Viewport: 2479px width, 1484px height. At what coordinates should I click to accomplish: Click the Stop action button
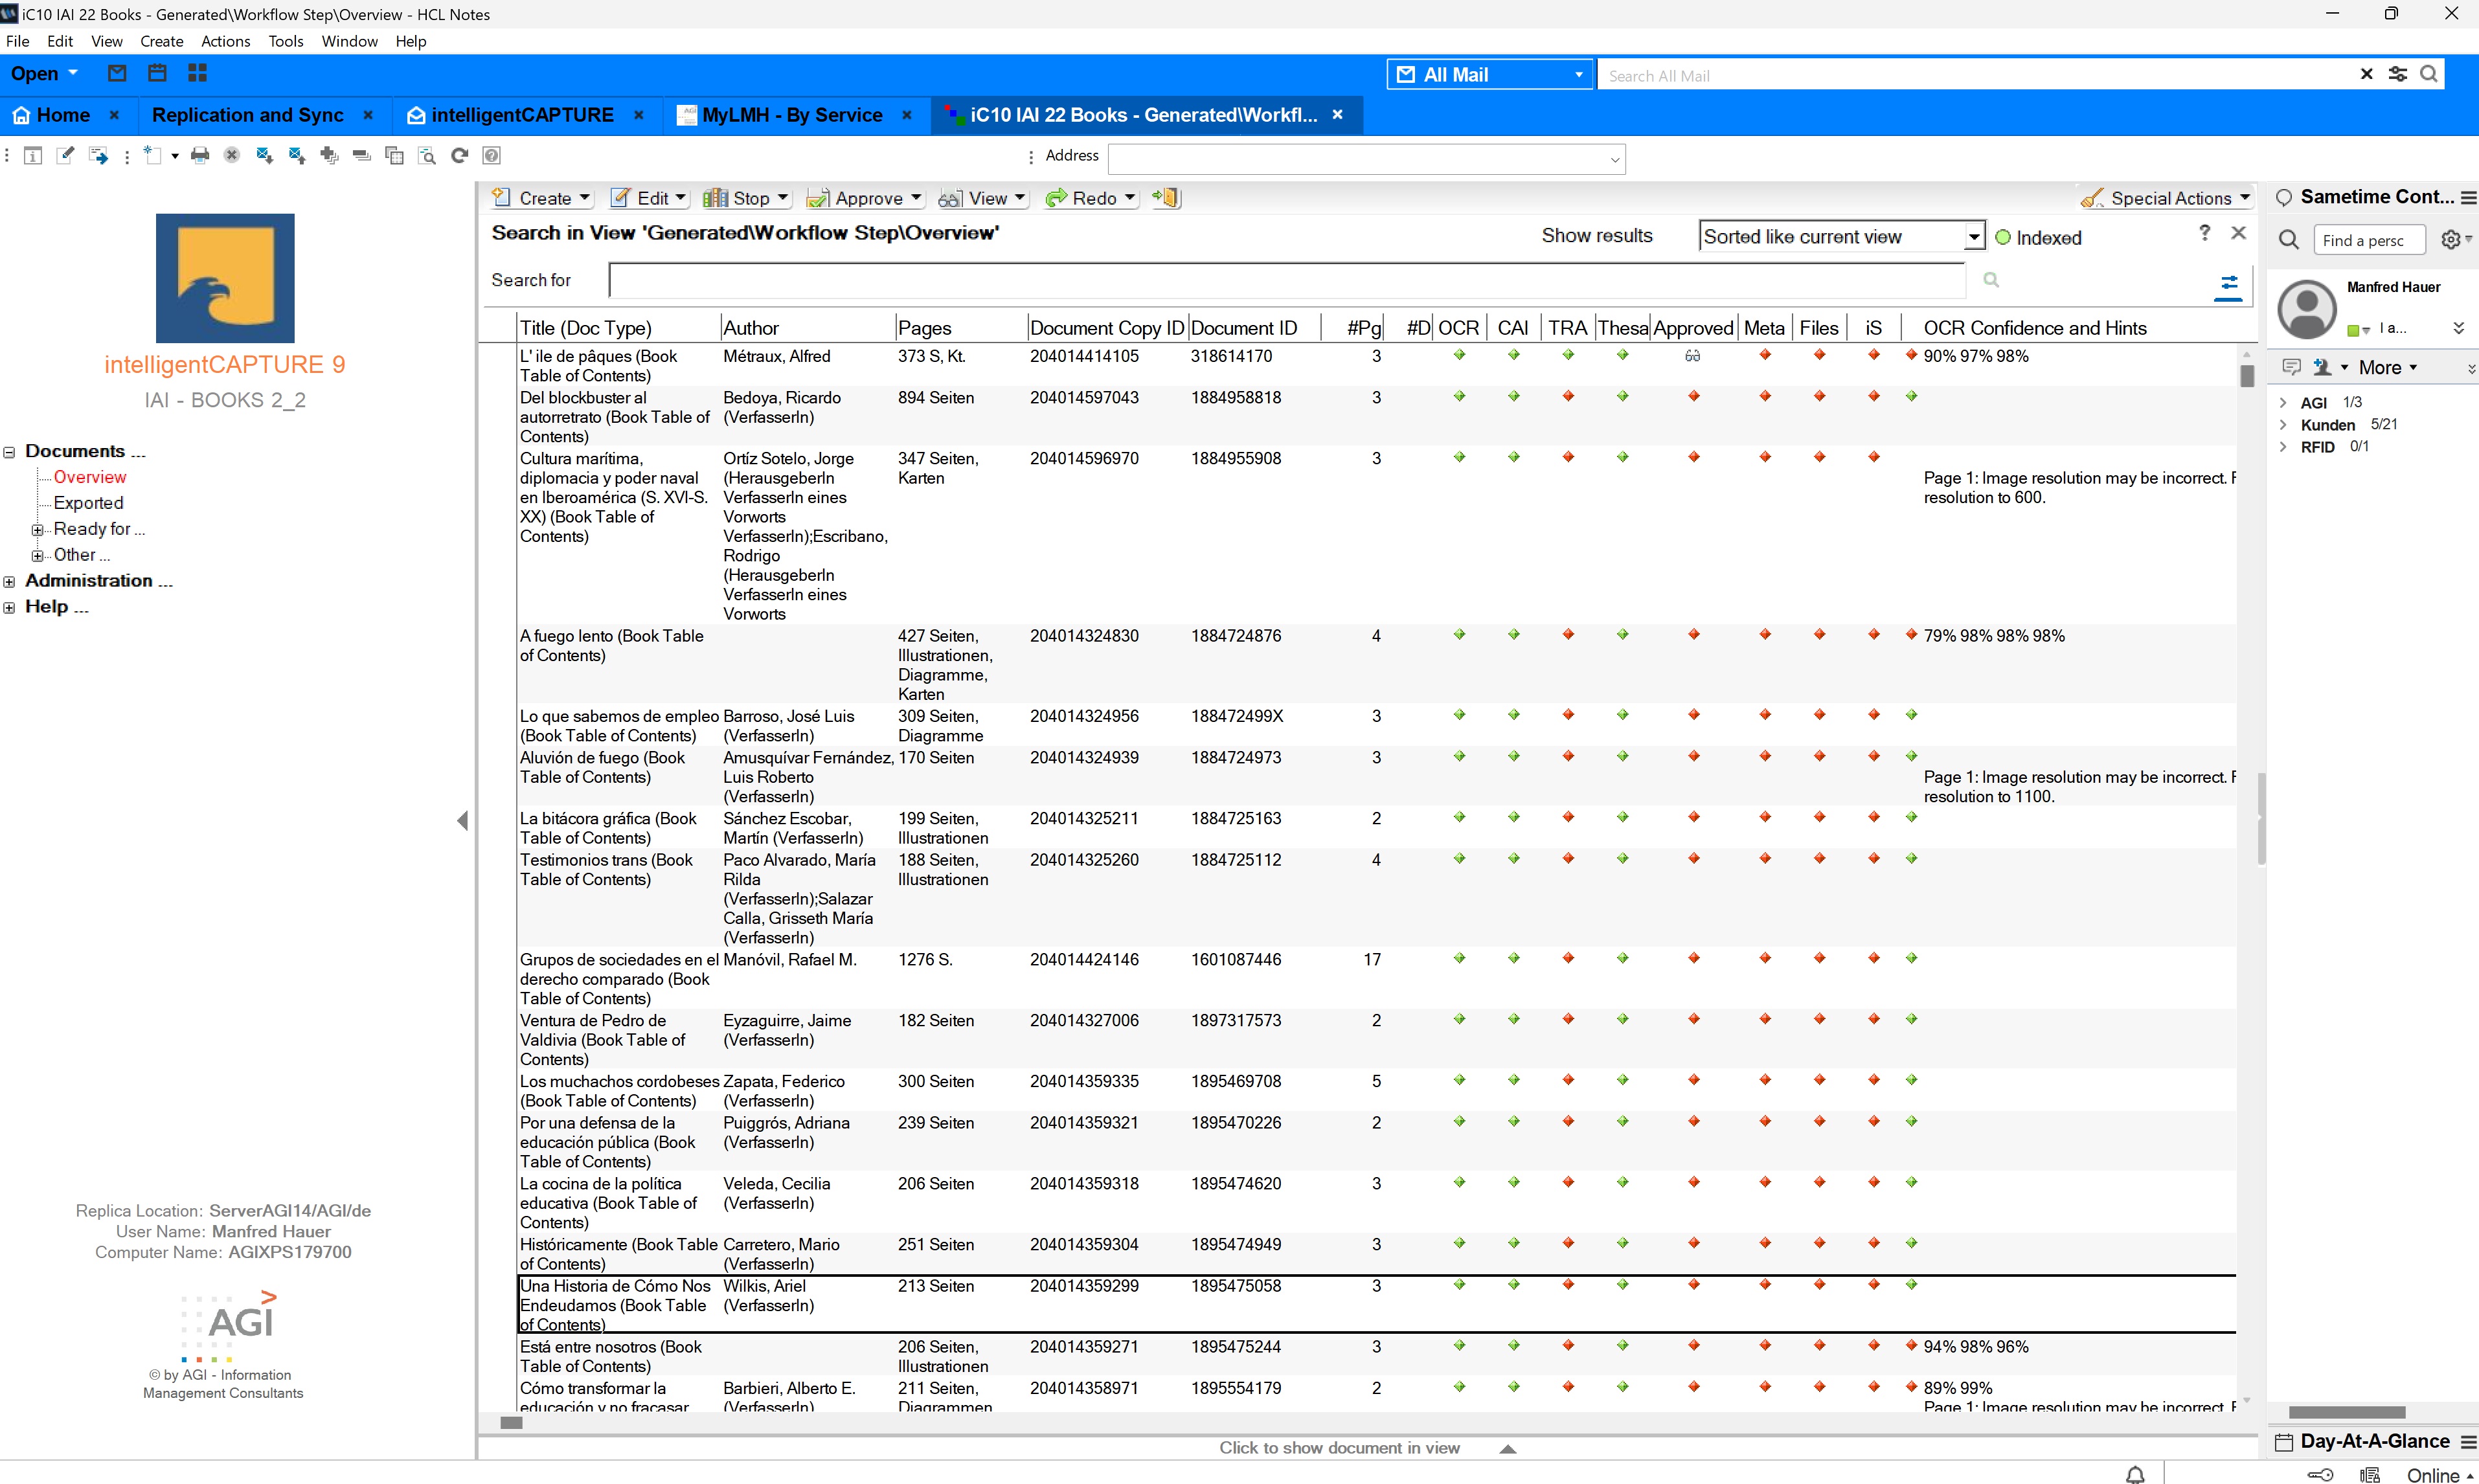pyautogui.click(x=746, y=198)
